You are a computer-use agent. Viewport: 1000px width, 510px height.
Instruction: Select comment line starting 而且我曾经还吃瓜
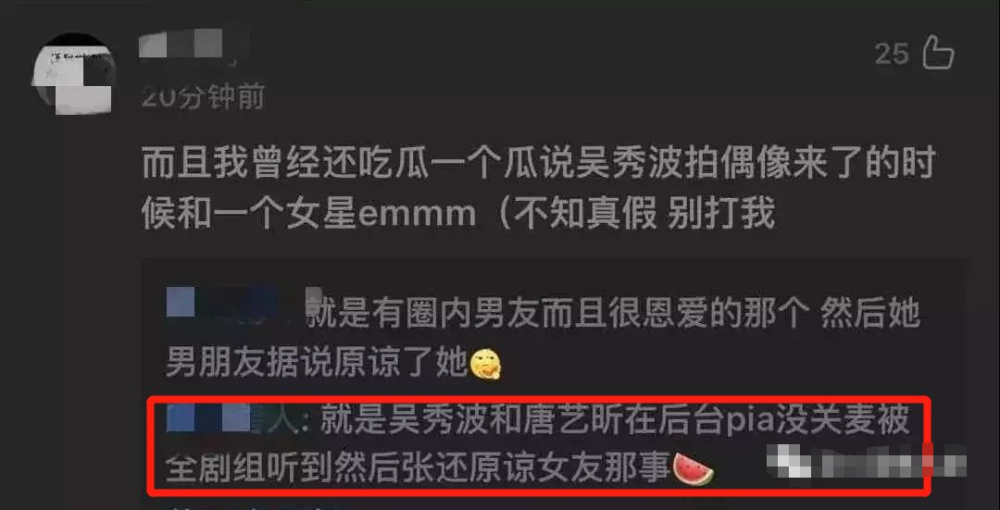[x=538, y=165]
